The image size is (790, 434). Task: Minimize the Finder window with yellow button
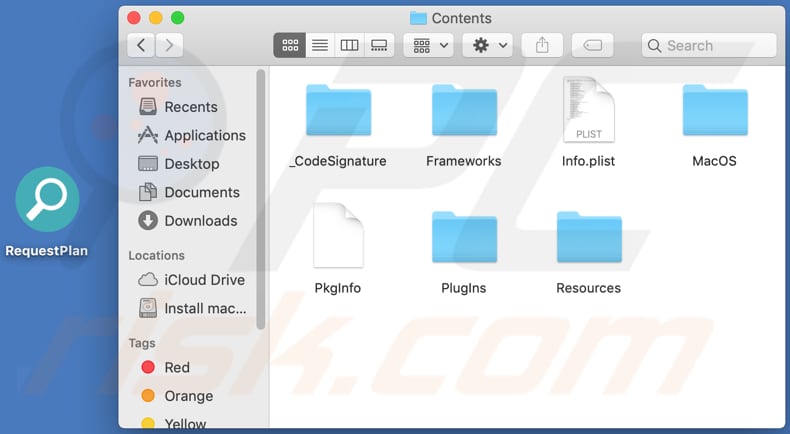pos(156,18)
